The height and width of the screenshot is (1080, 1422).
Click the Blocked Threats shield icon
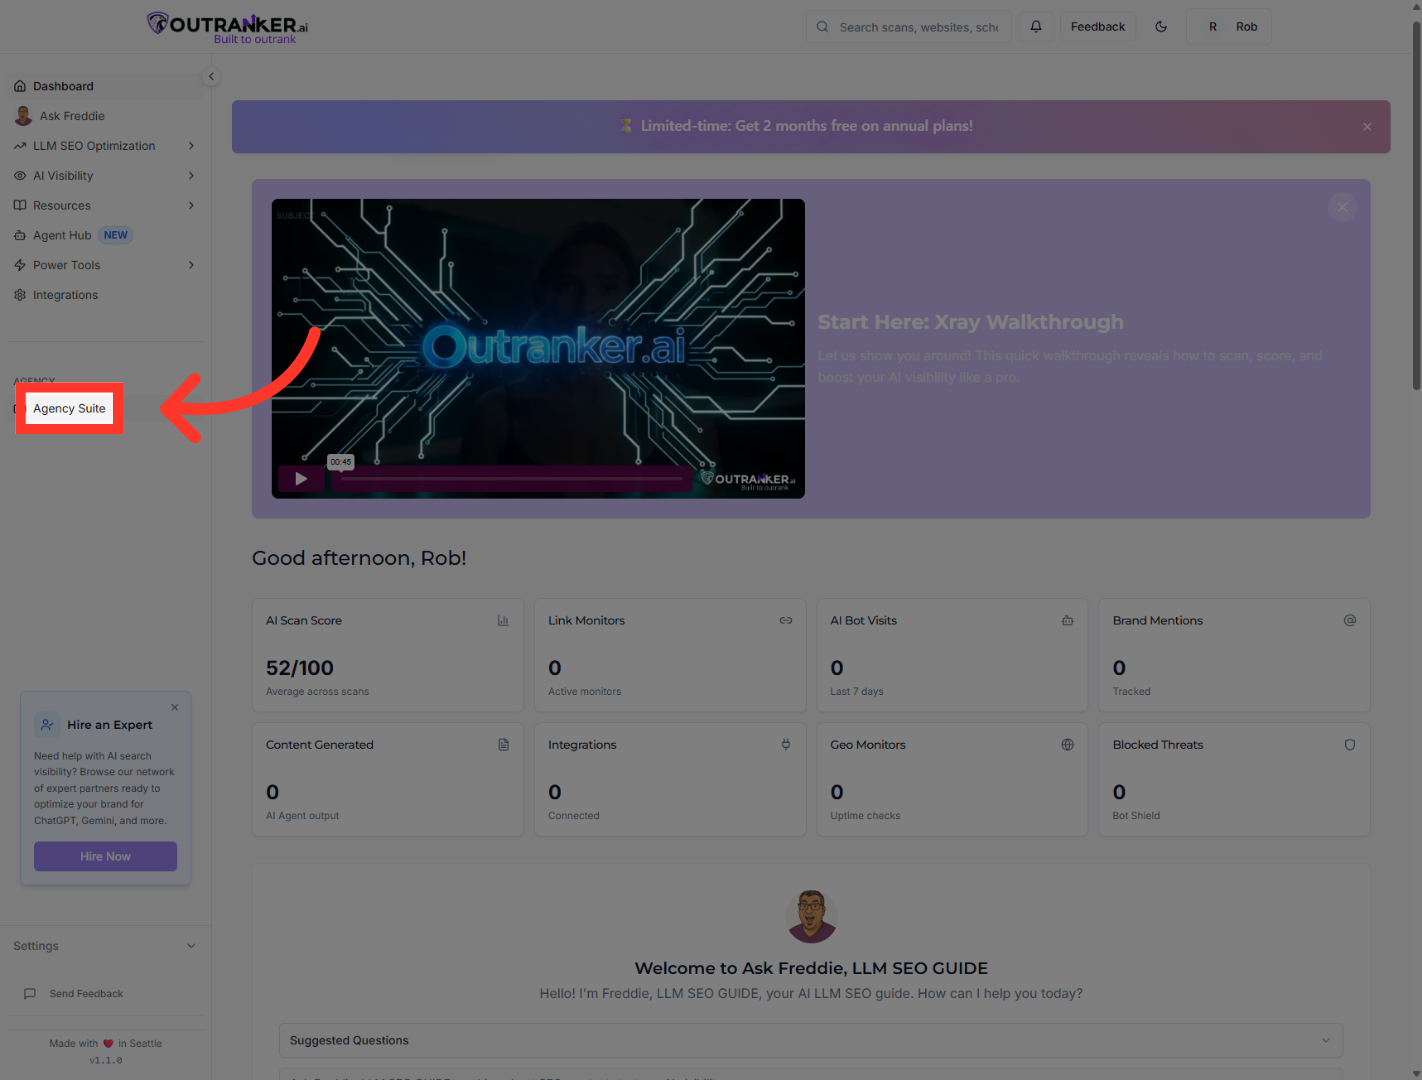1350,745
